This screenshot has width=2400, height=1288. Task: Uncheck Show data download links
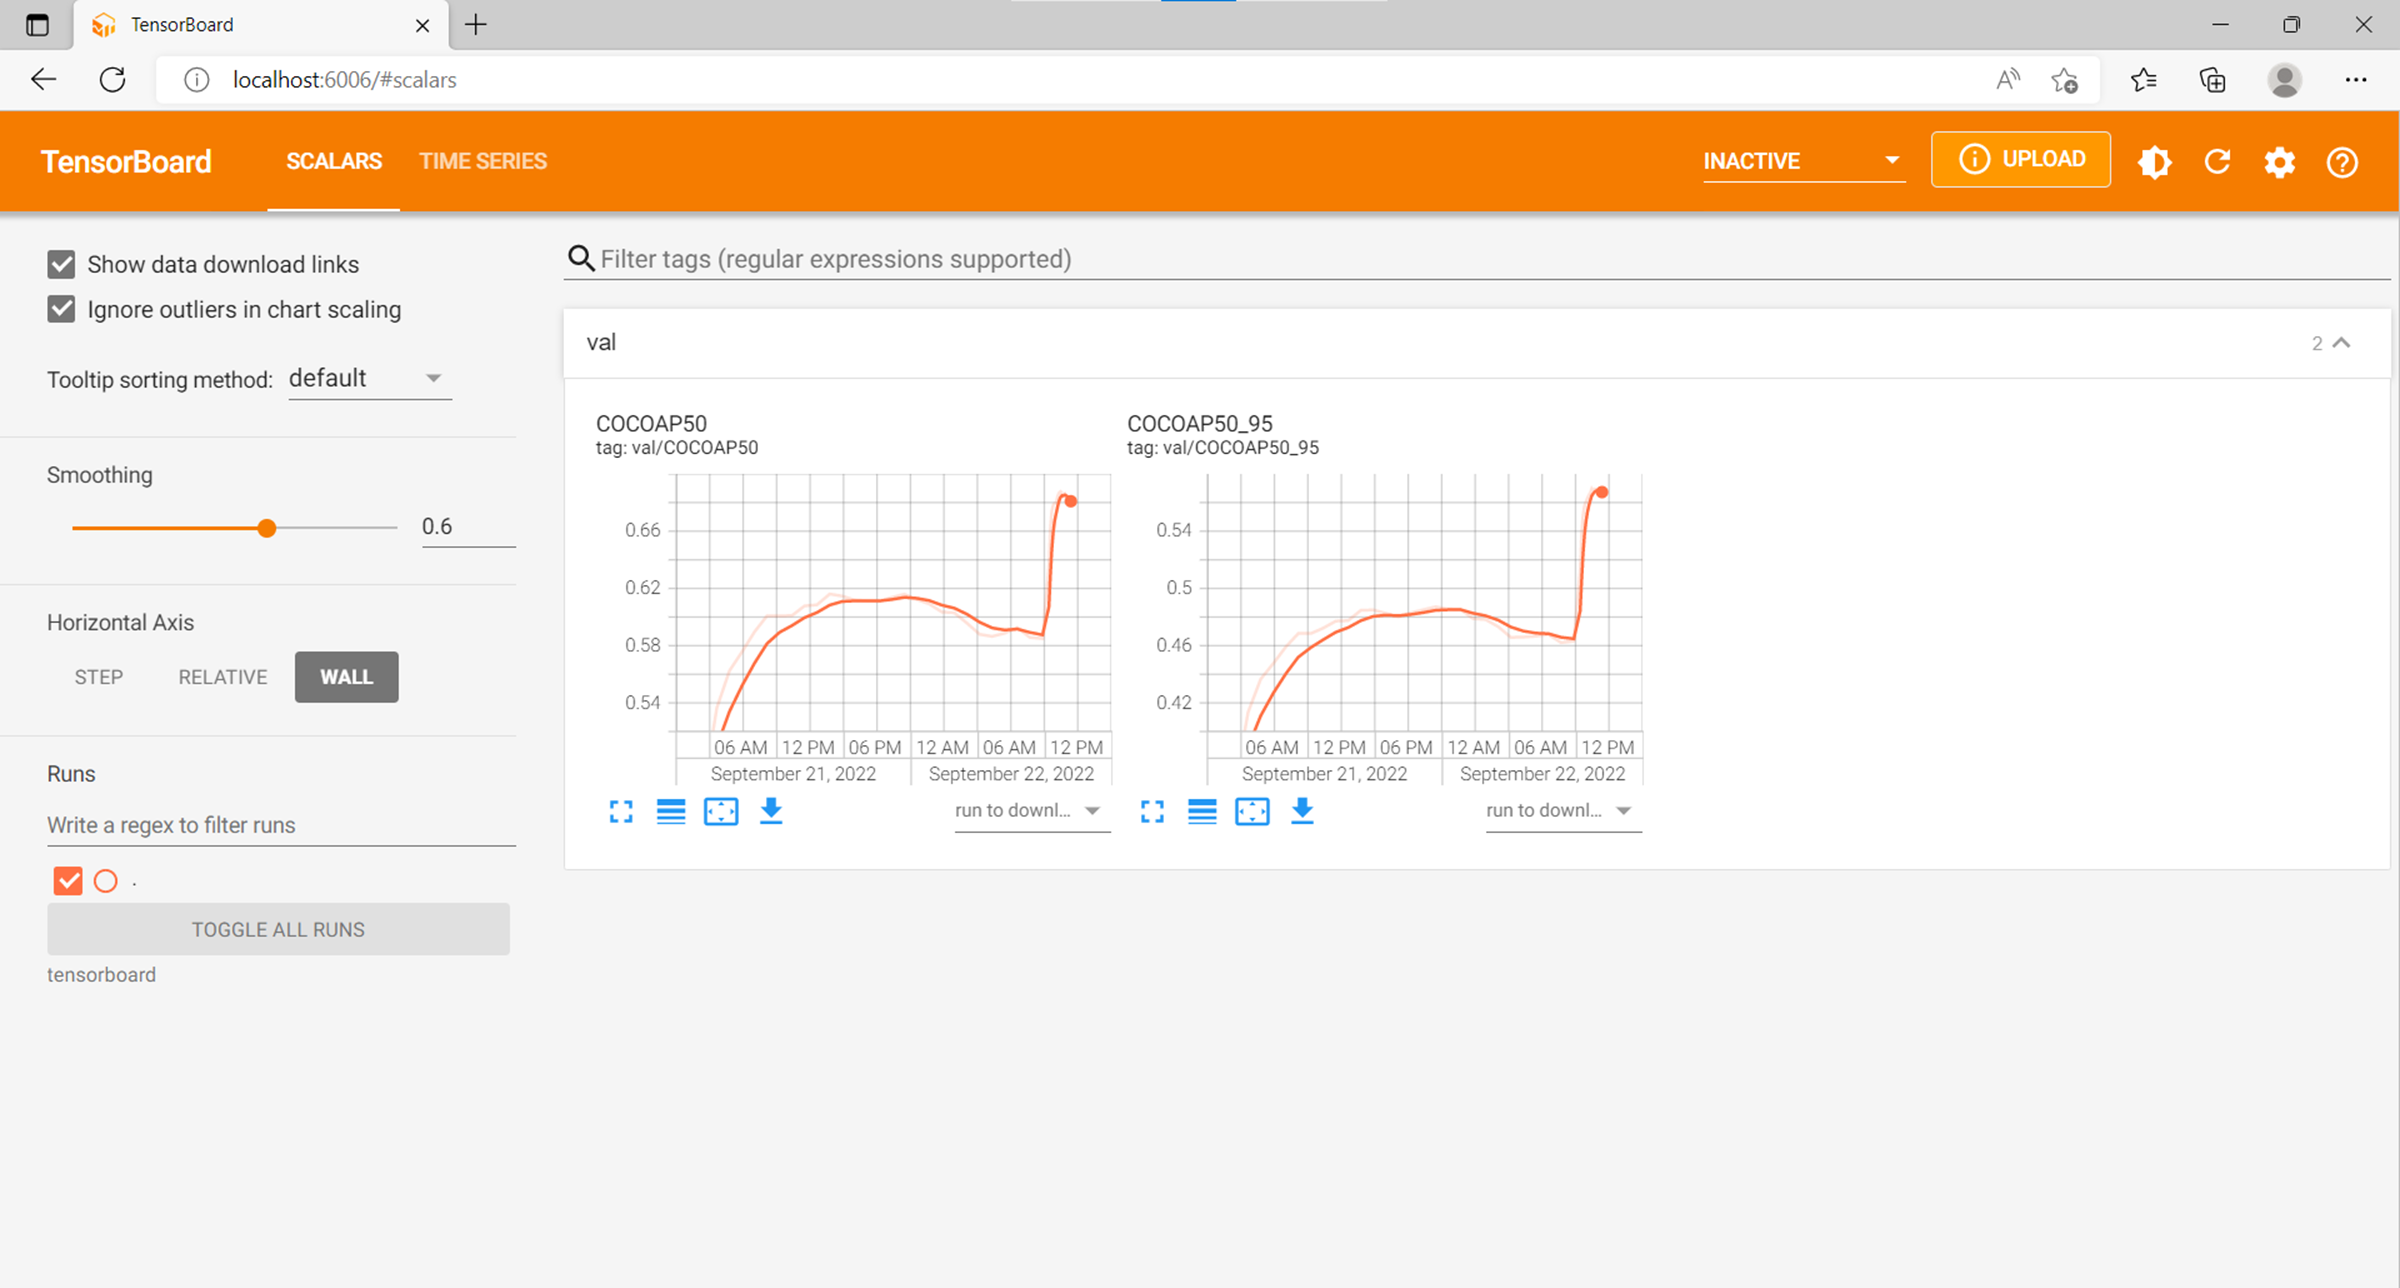tap(62, 264)
